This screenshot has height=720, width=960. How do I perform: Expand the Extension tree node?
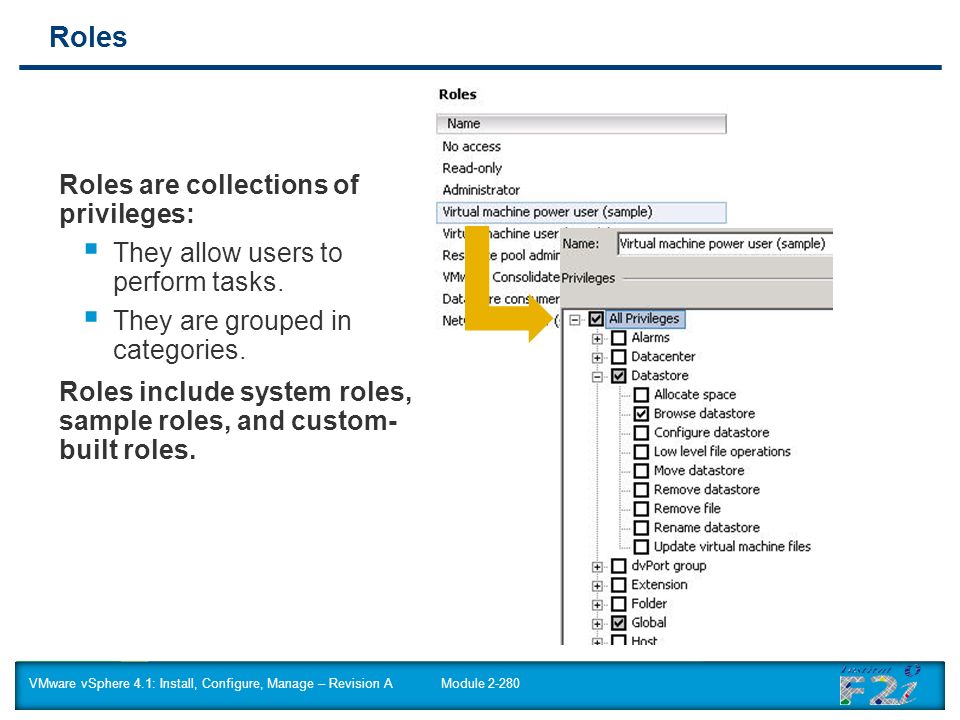coord(597,586)
